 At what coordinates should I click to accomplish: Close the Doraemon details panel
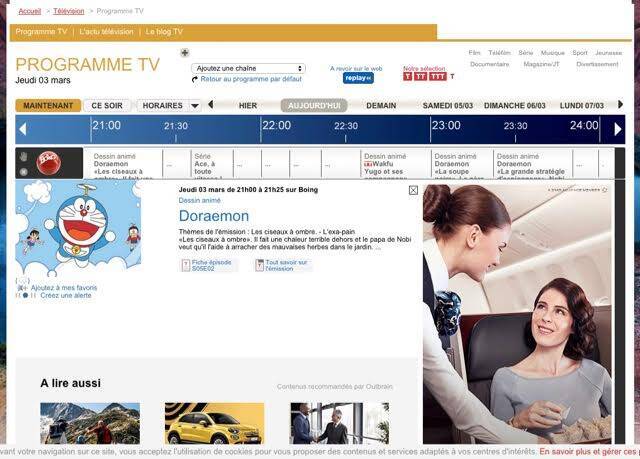pos(413,190)
